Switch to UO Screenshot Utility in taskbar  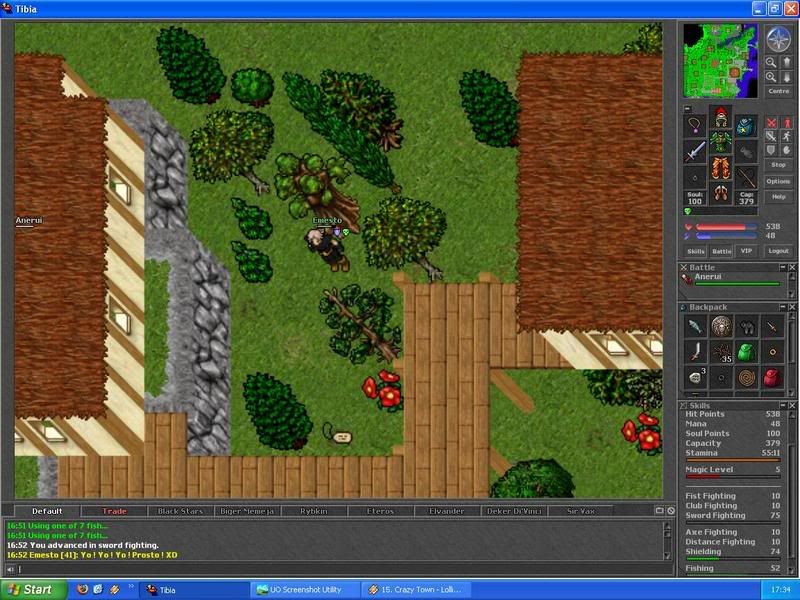pyautogui.click(x=305, y=590)
